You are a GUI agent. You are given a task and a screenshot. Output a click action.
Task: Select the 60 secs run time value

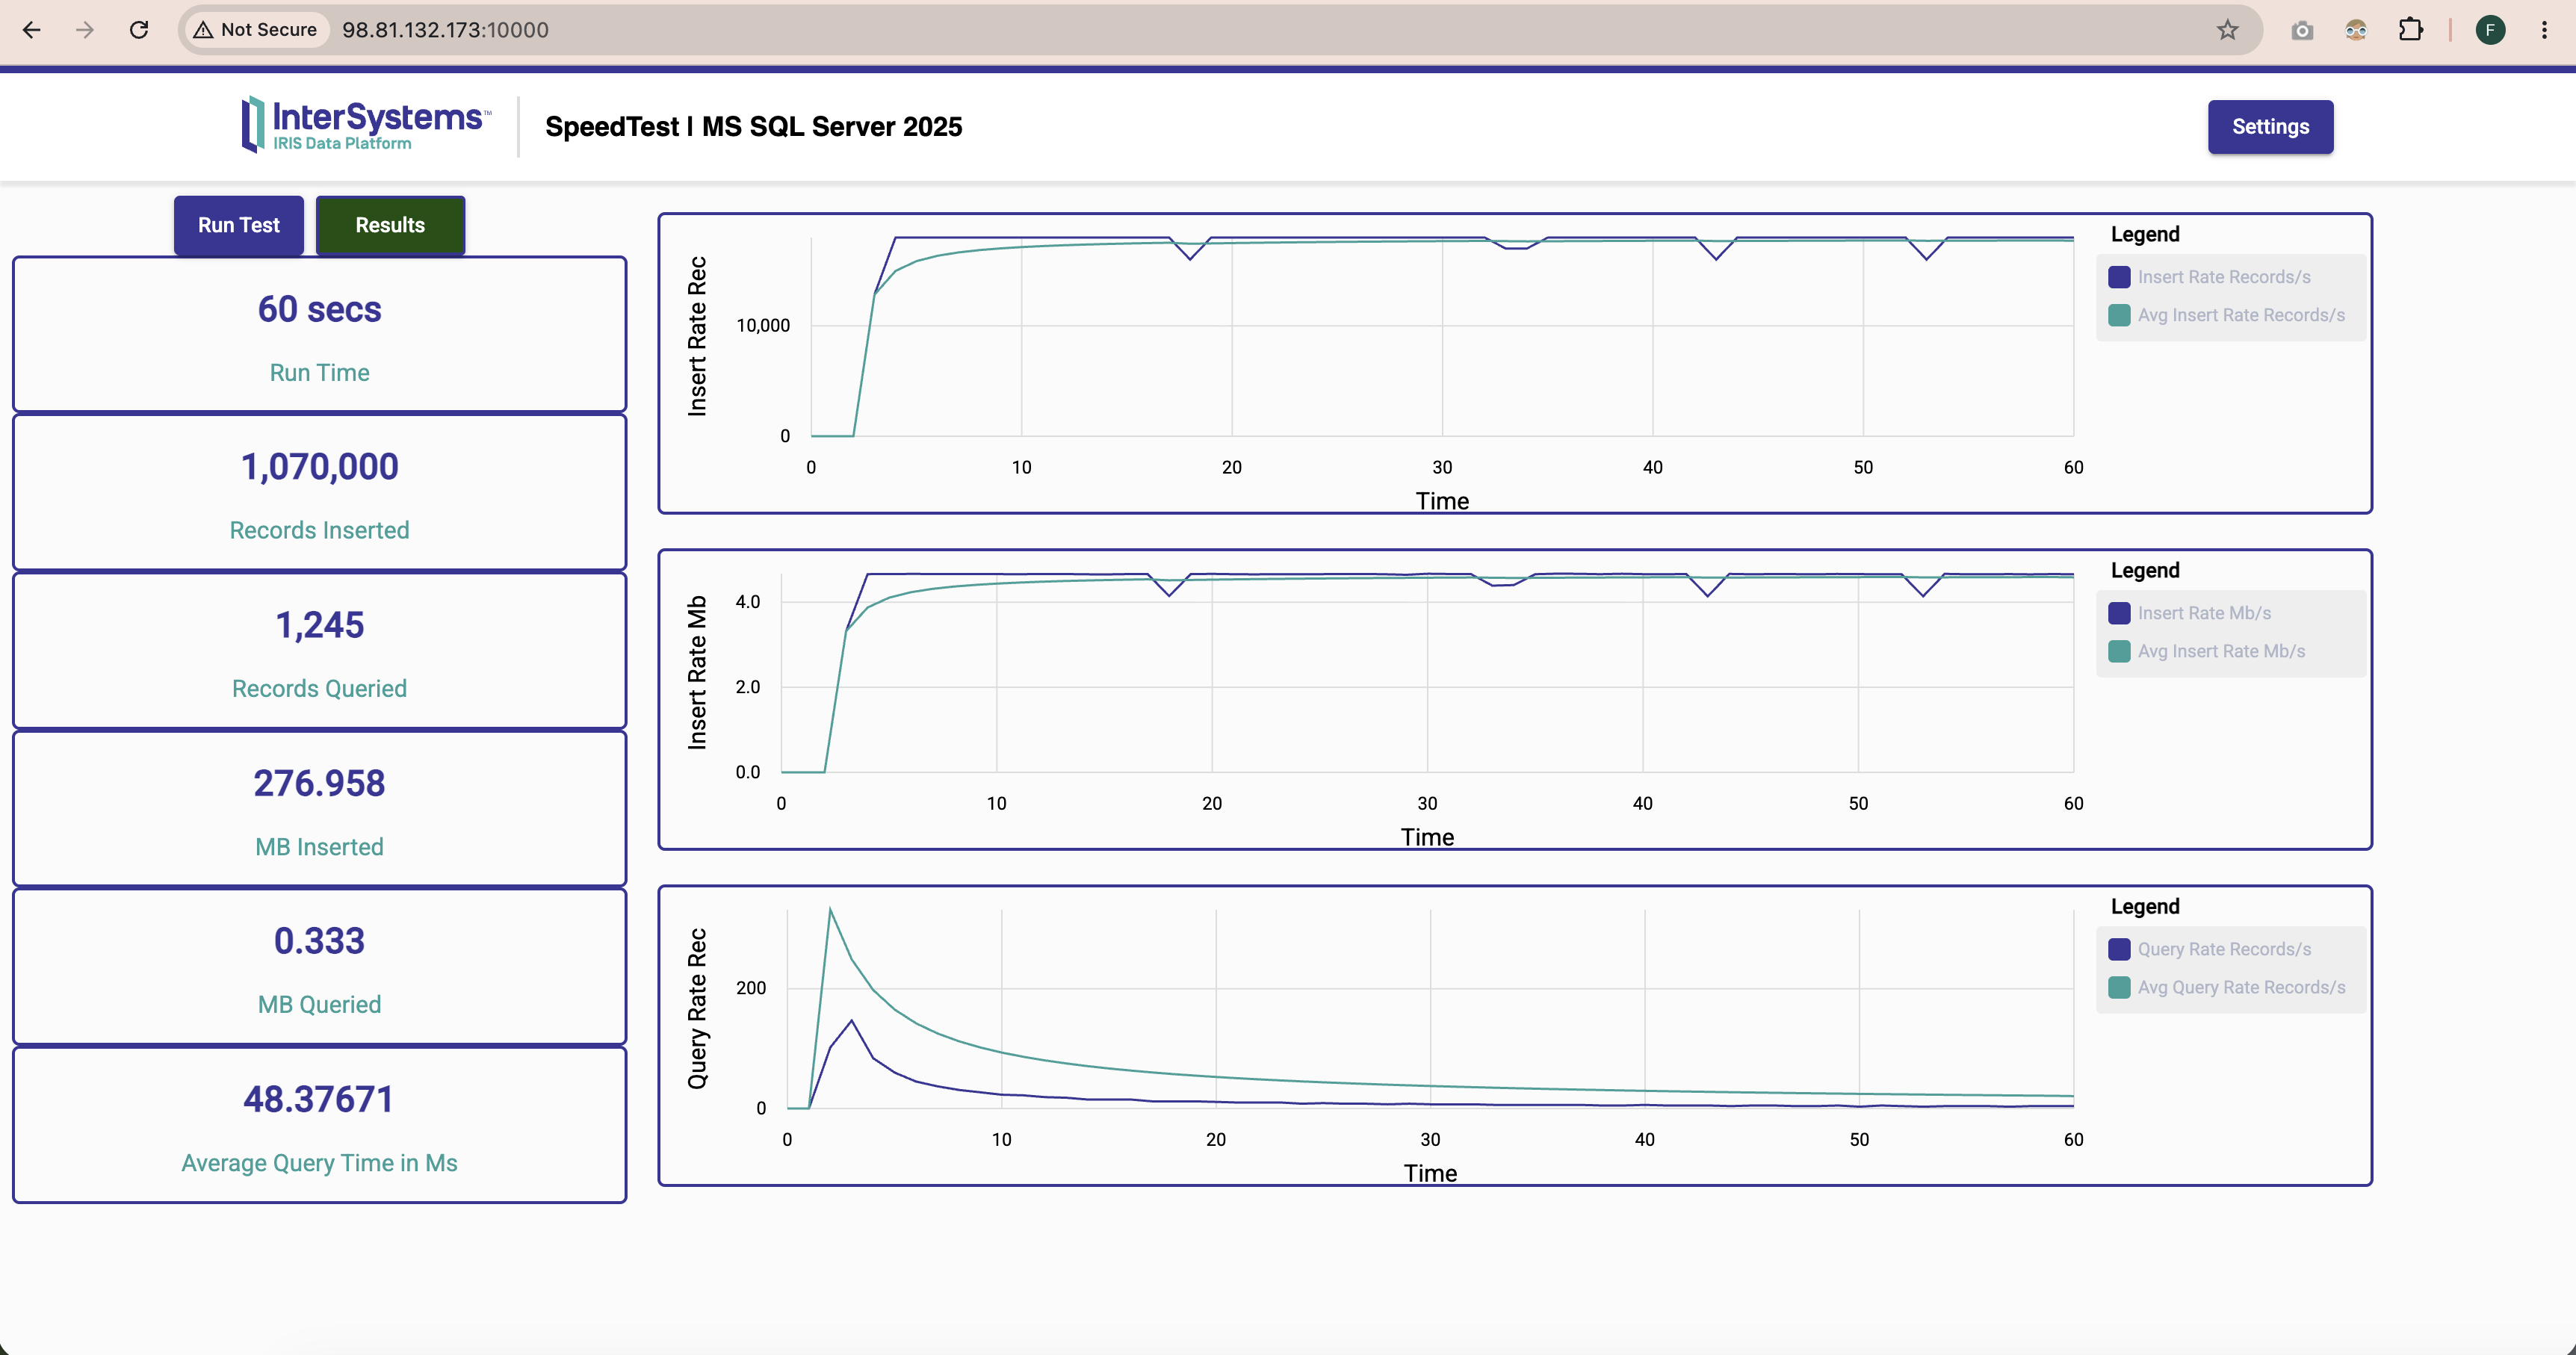pyautogui.click(x=320, y=309)
